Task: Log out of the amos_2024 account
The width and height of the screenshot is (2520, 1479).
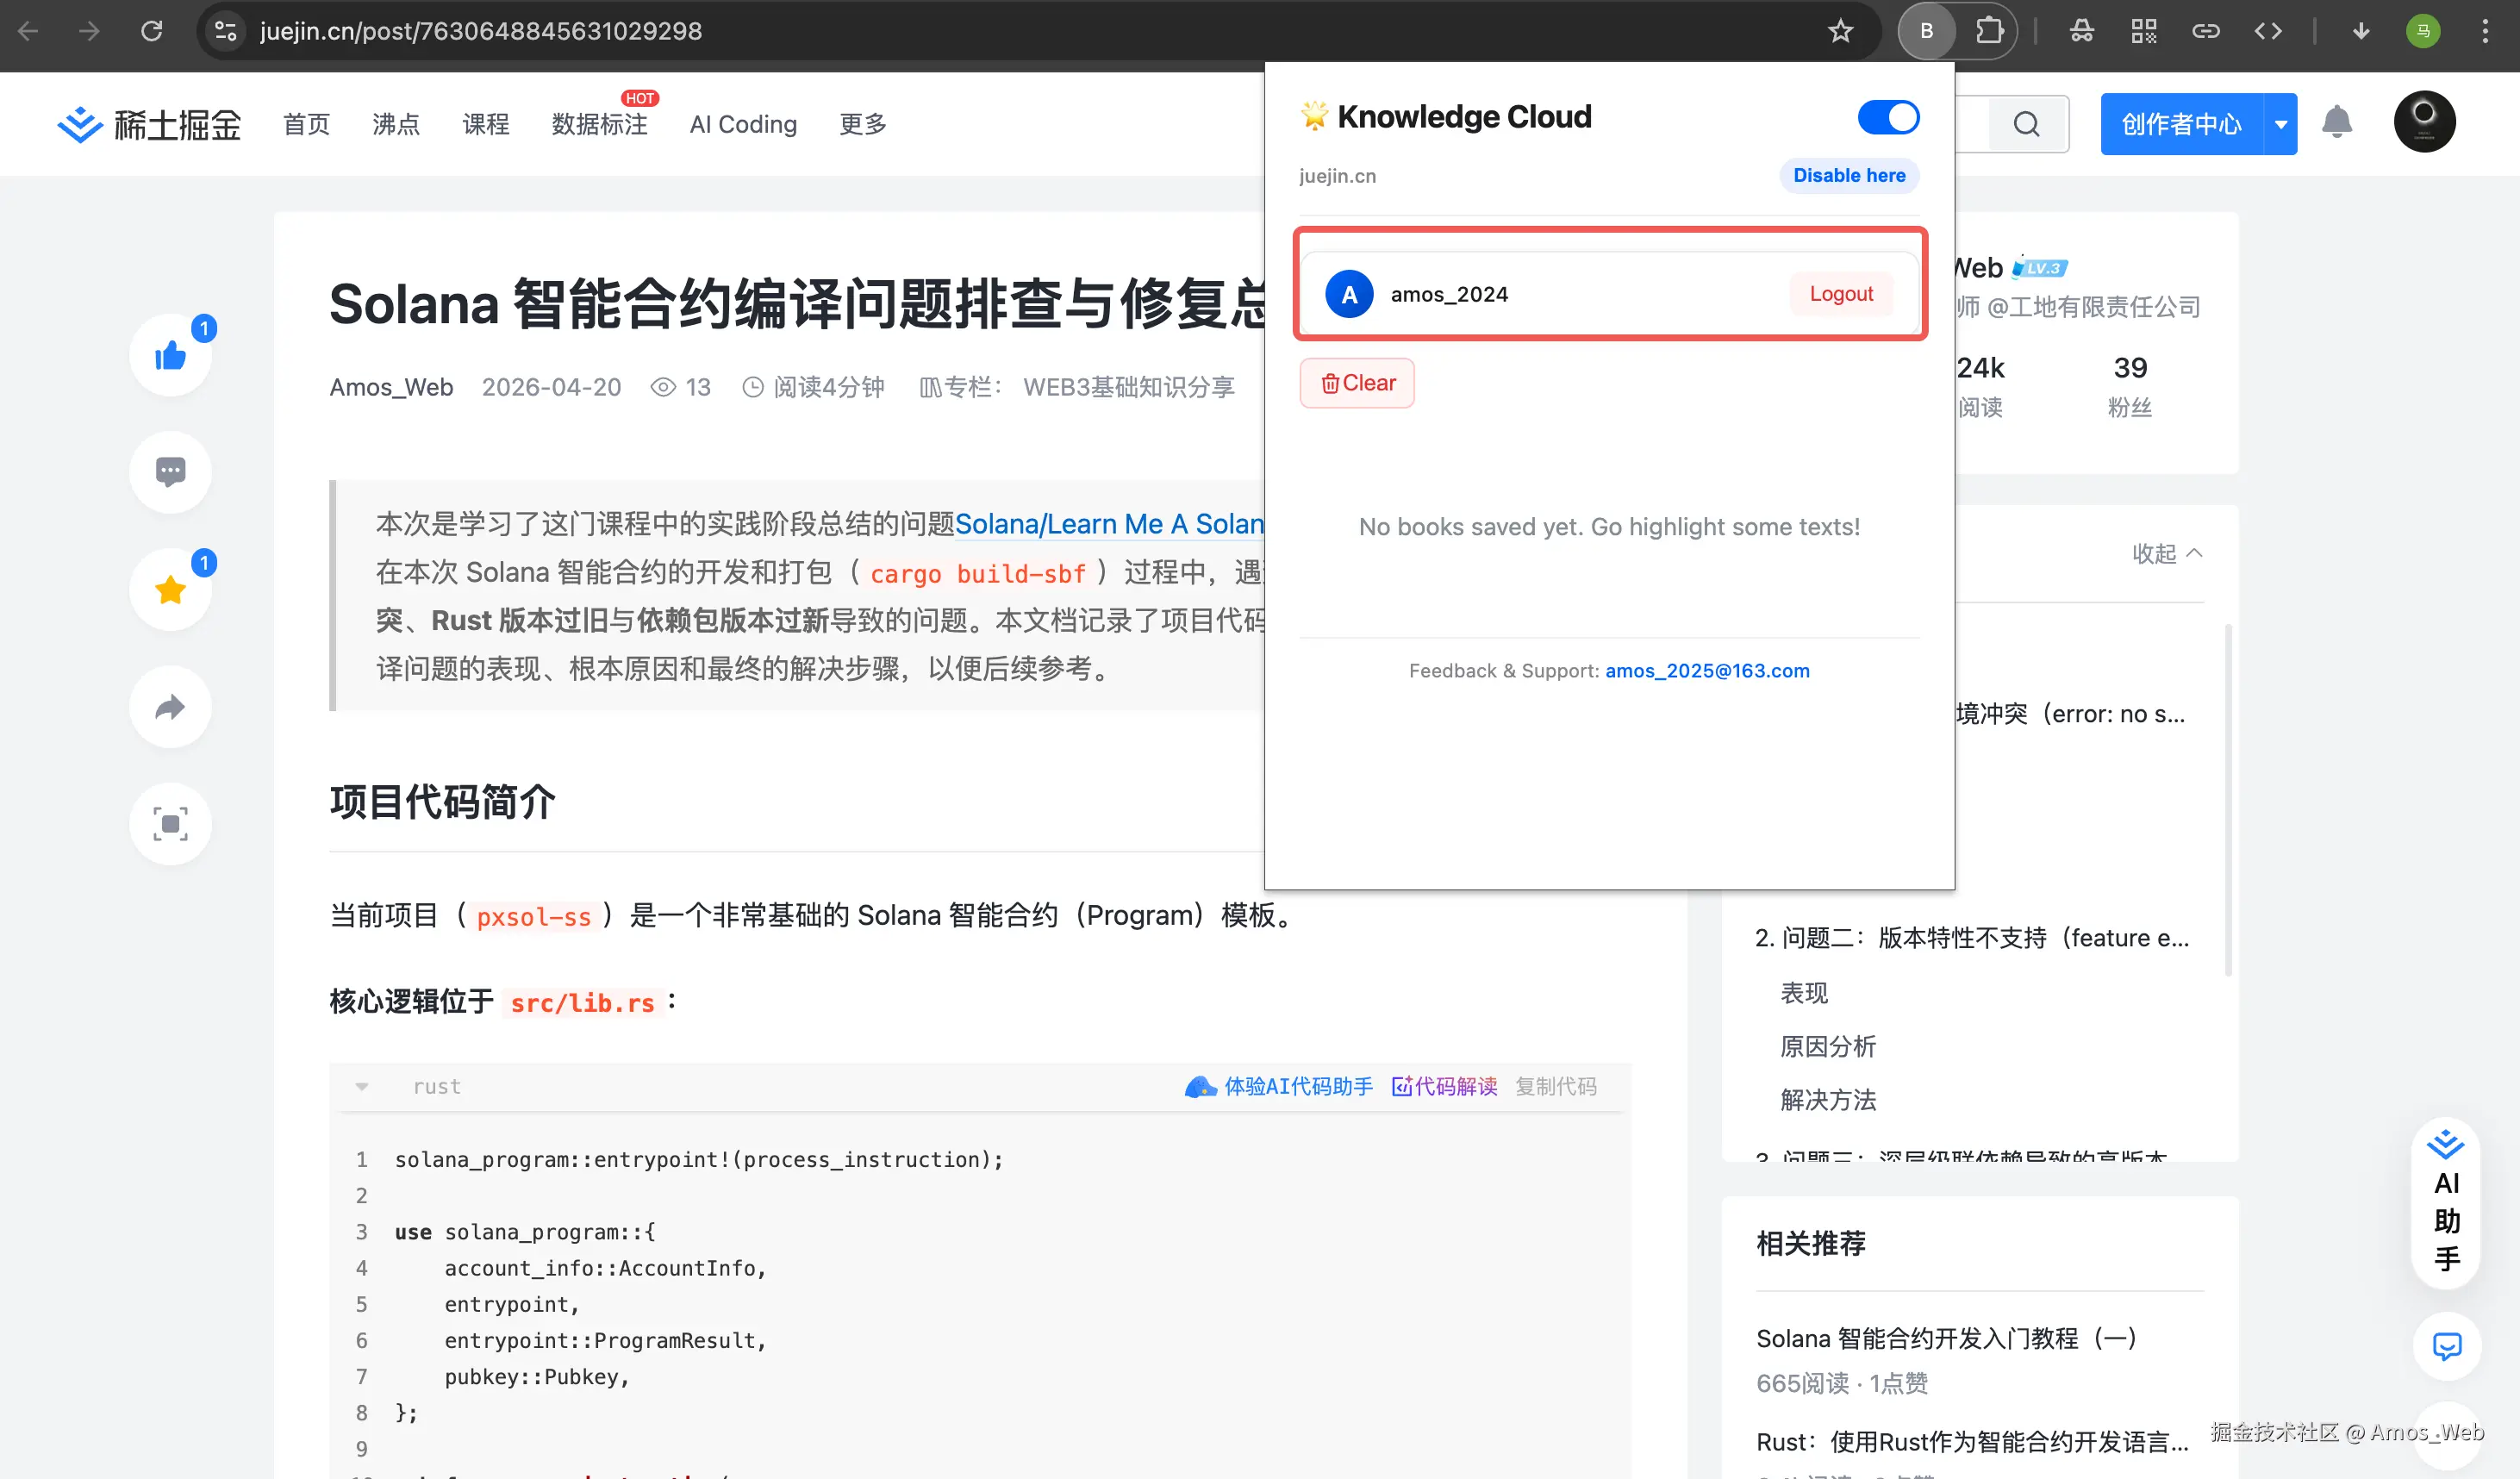Action: click(x=1840, y=294)
